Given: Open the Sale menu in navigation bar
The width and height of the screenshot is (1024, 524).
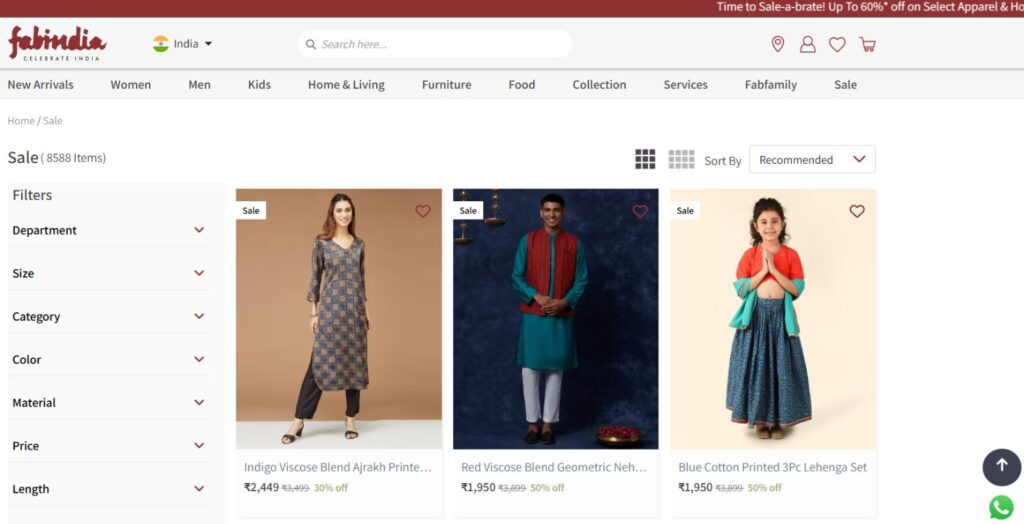Looking at the screenshot, I should pos(845,84).
